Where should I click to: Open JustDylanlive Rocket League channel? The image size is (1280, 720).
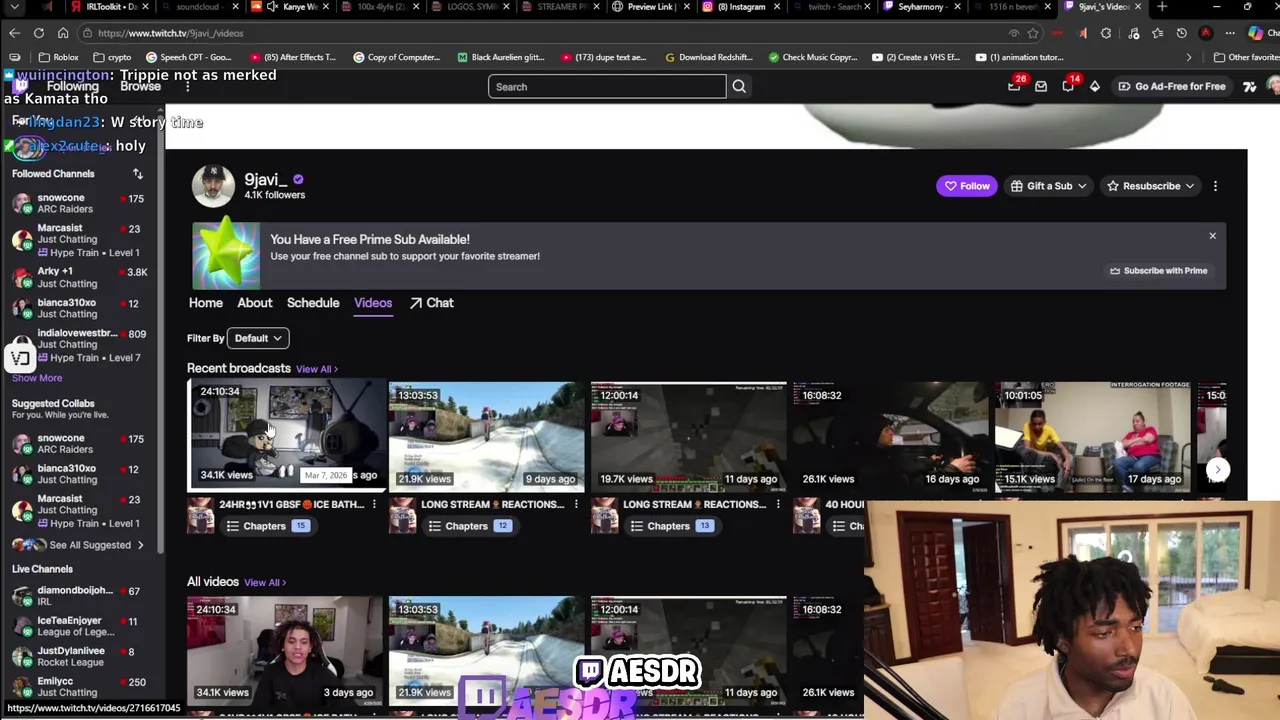(x=80, y=656)
